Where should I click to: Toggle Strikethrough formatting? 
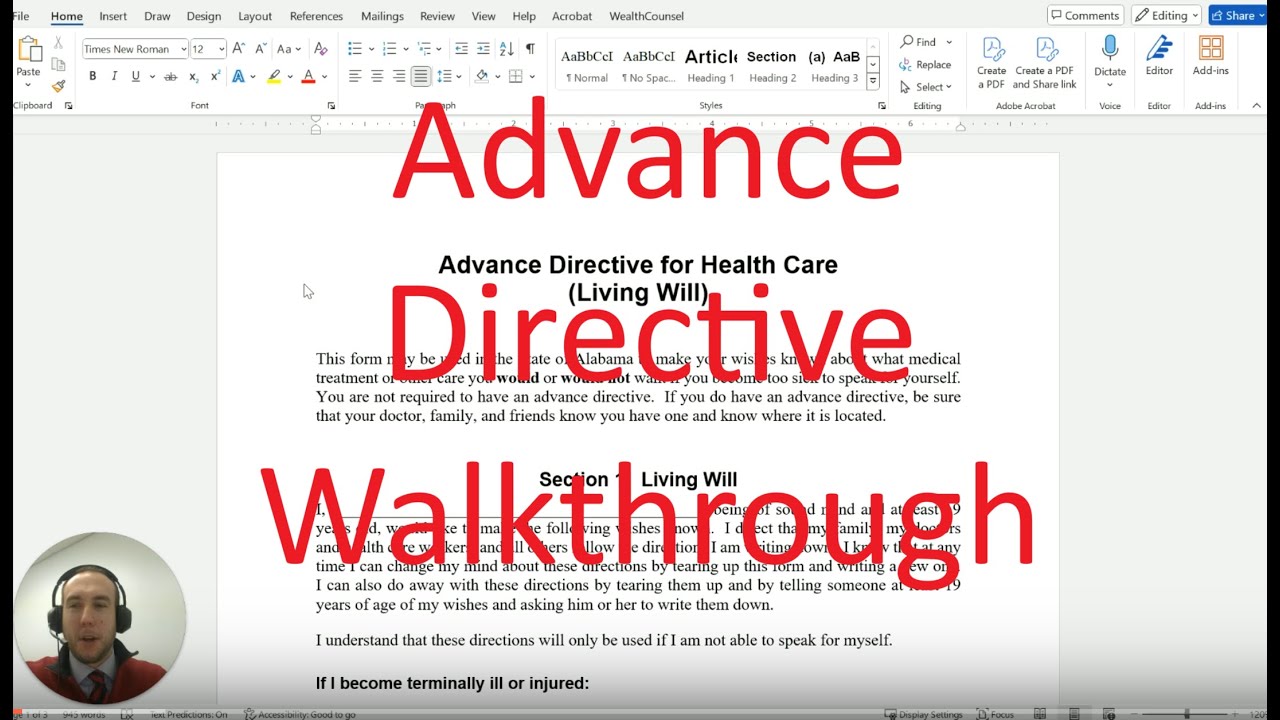(170, 76)
